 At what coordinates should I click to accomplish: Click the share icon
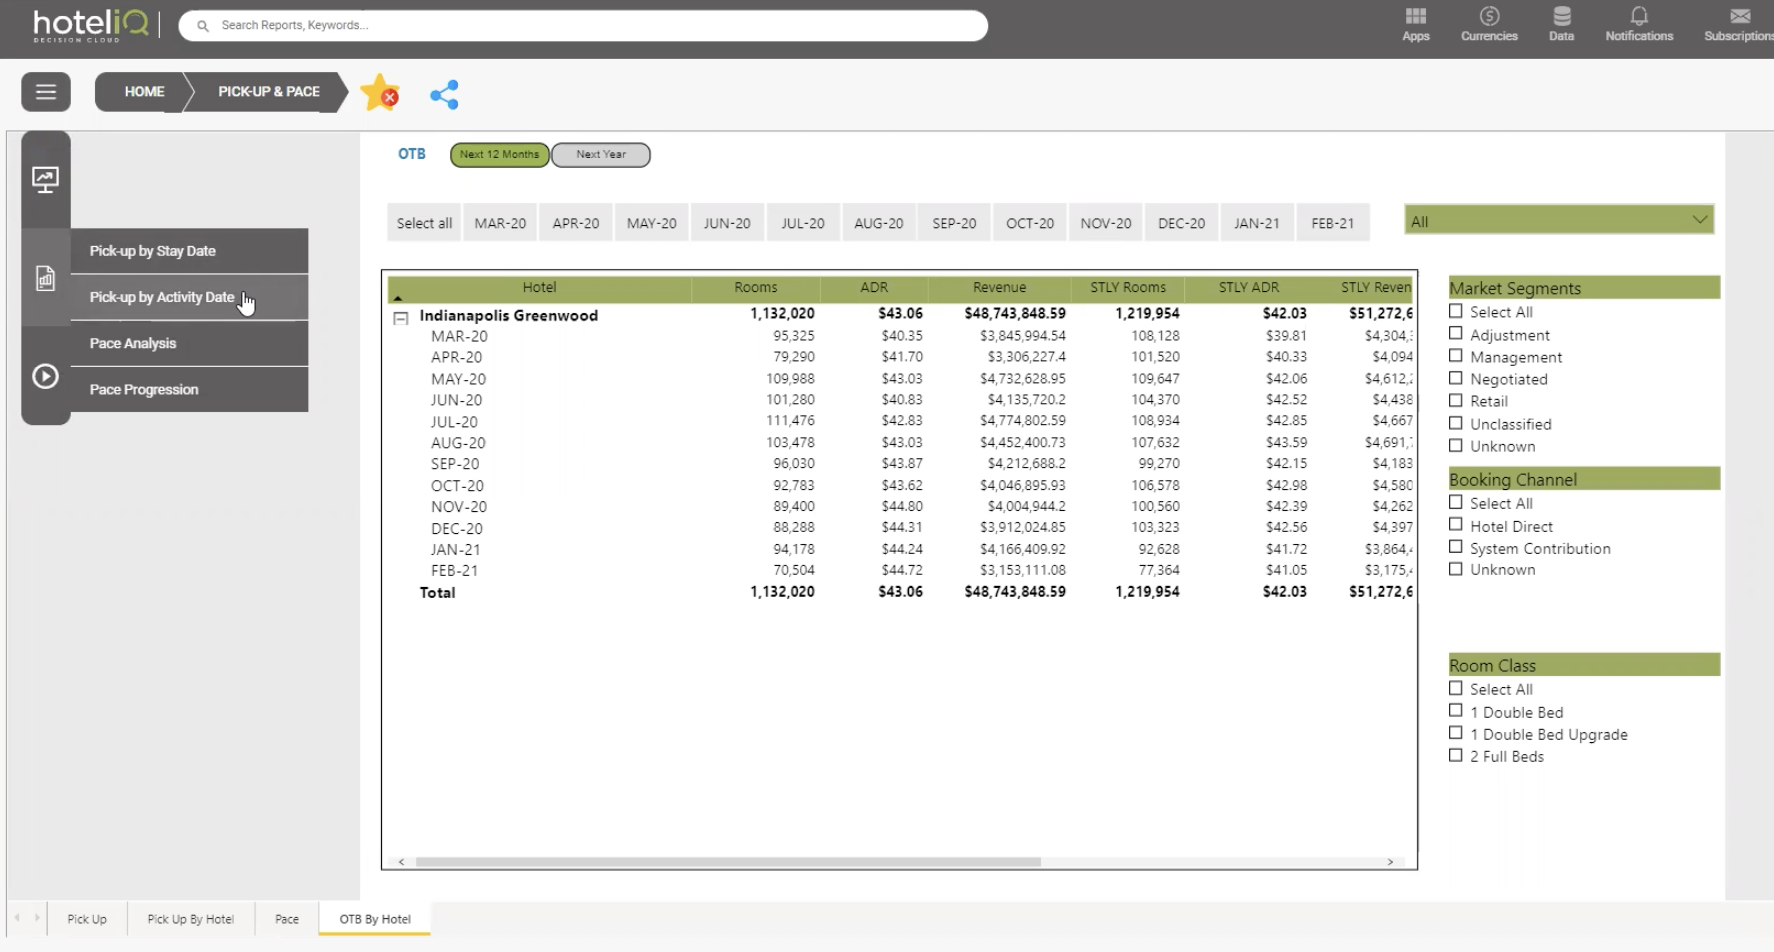tap(444, 95)
